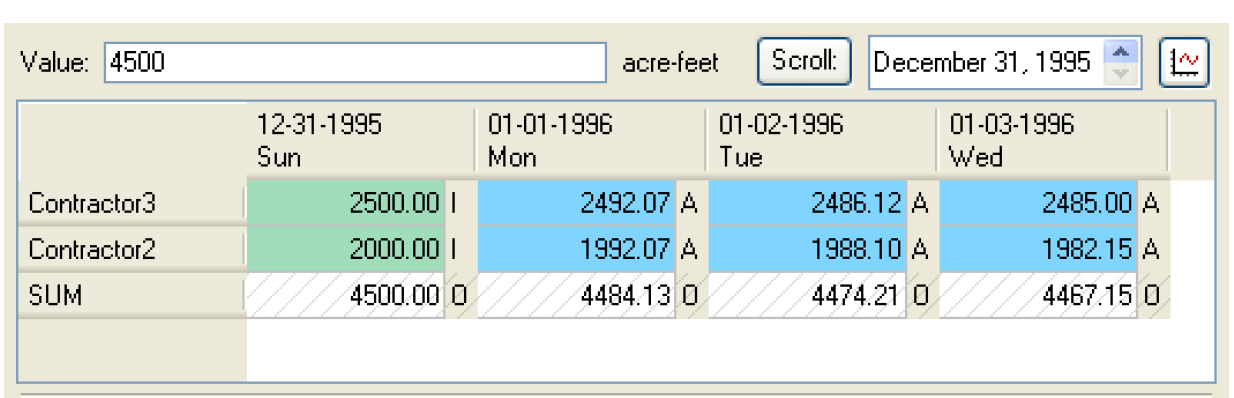This screenshot has width=1234, height=398.
Task: Decrement the date with the down spinner arrow
Action: pos(1122,75)
